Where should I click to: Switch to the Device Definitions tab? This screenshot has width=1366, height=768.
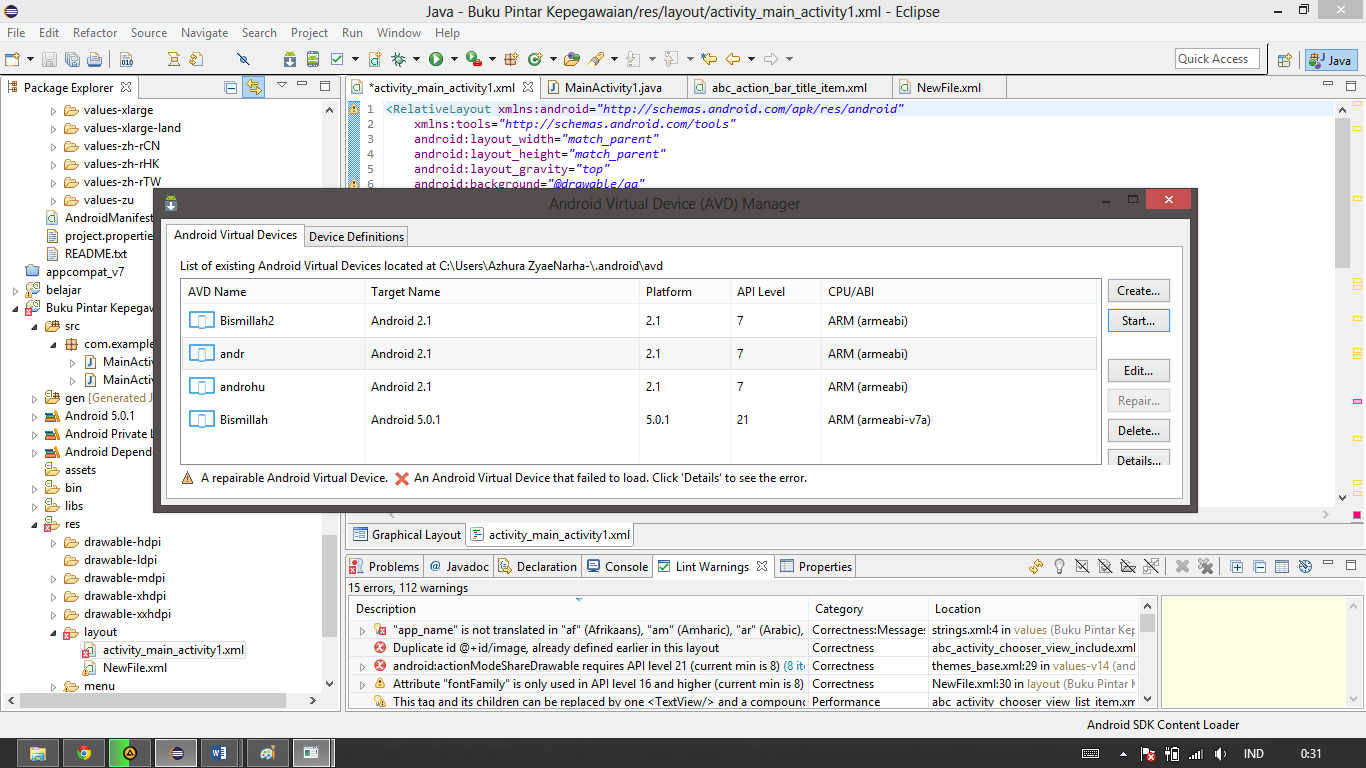pos(356,237)
